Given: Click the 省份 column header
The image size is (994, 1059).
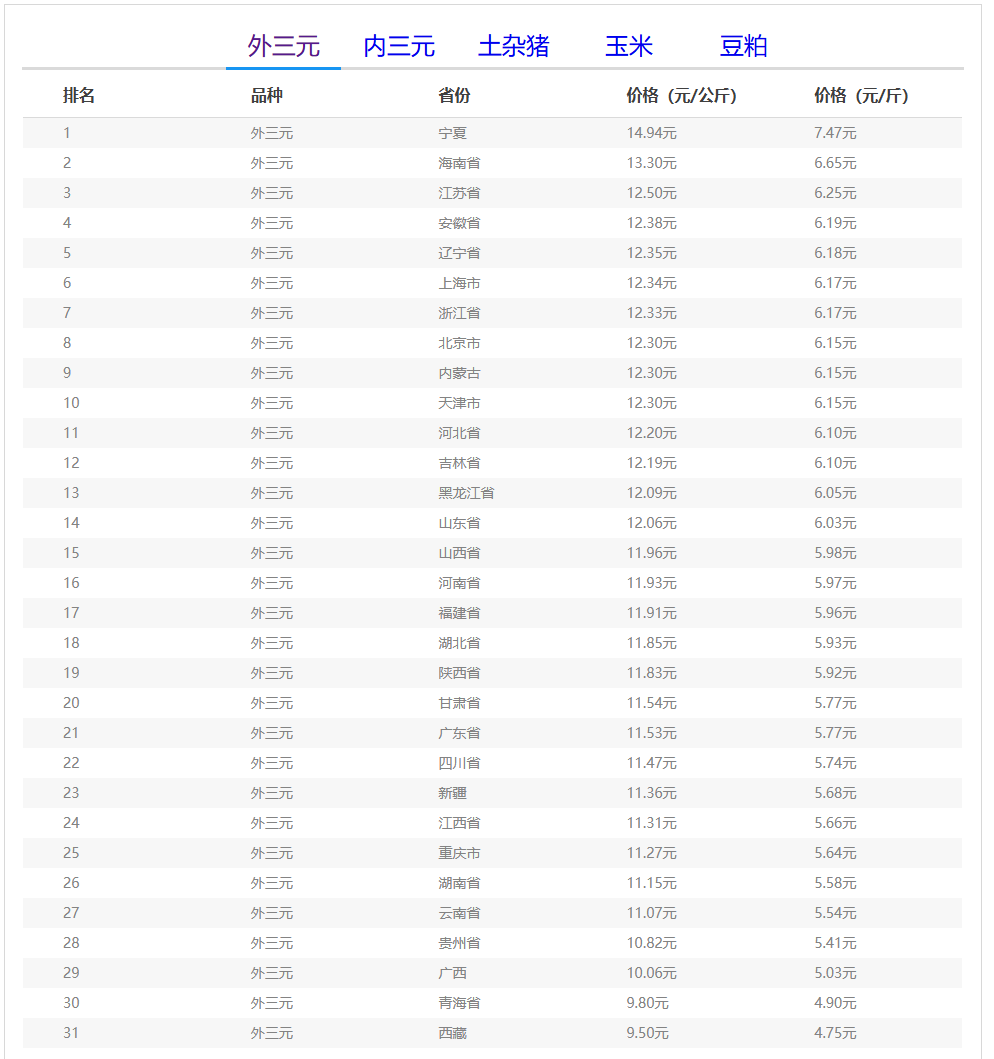Looking at the screenshot, I should point(454,96).
